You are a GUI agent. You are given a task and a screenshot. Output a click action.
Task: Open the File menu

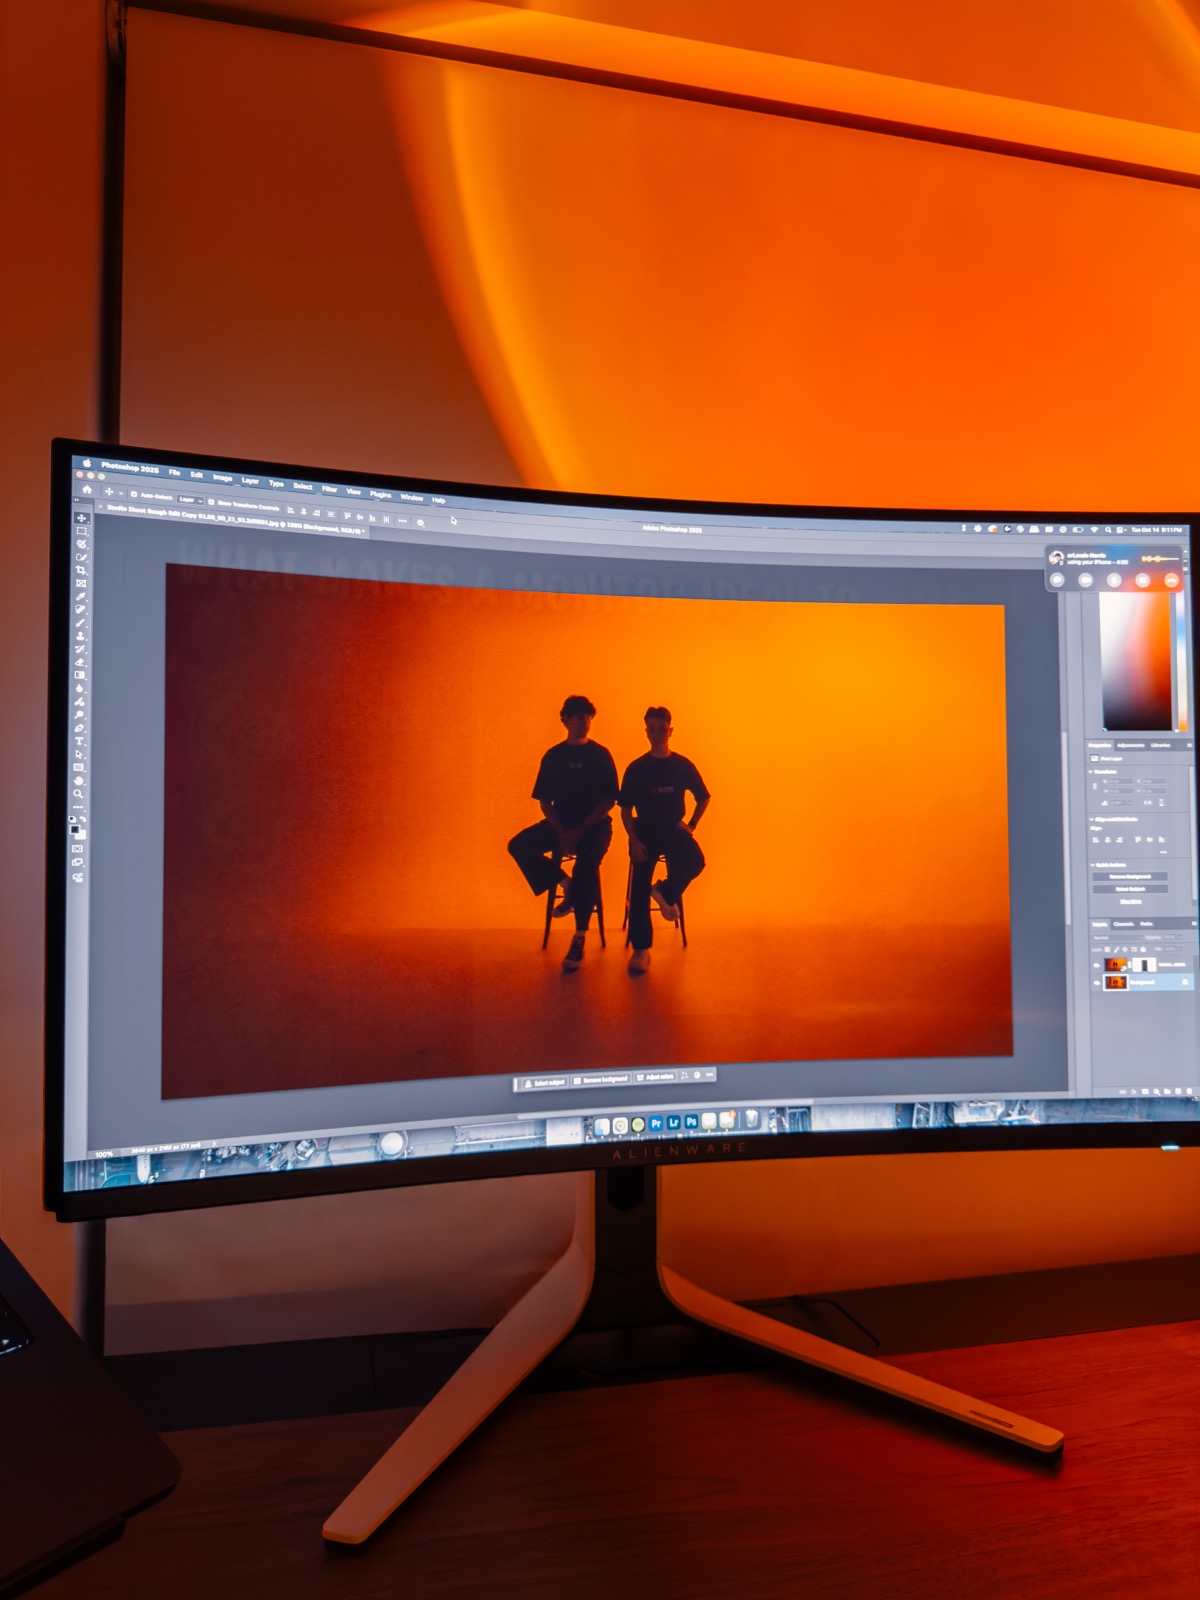pos(174,473)
